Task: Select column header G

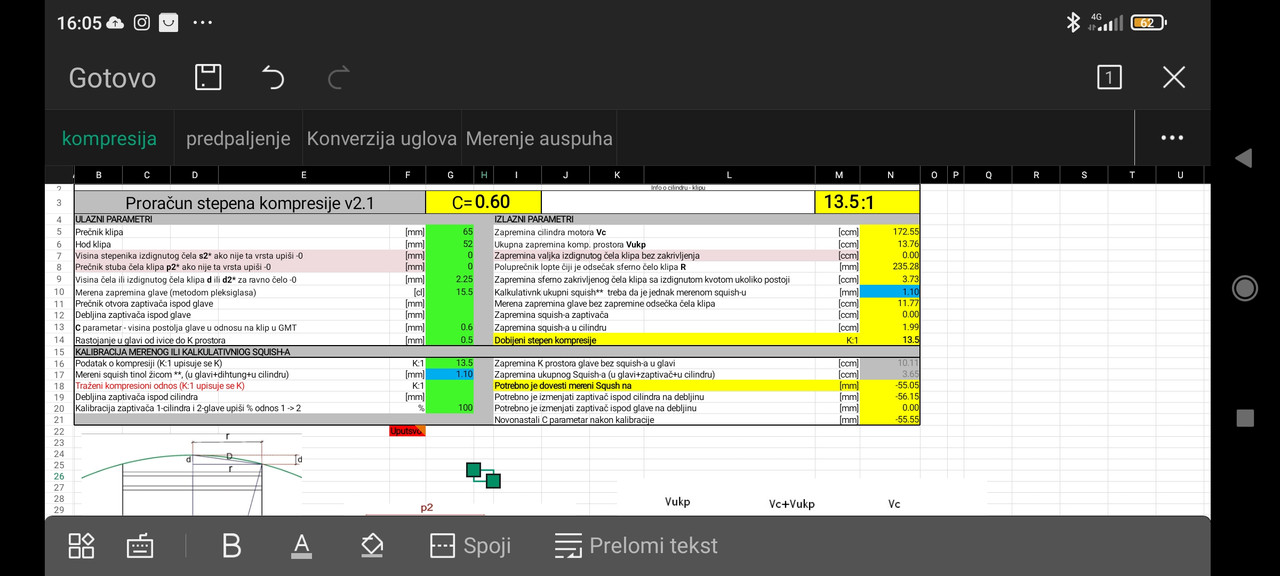Action: [451, 175]
